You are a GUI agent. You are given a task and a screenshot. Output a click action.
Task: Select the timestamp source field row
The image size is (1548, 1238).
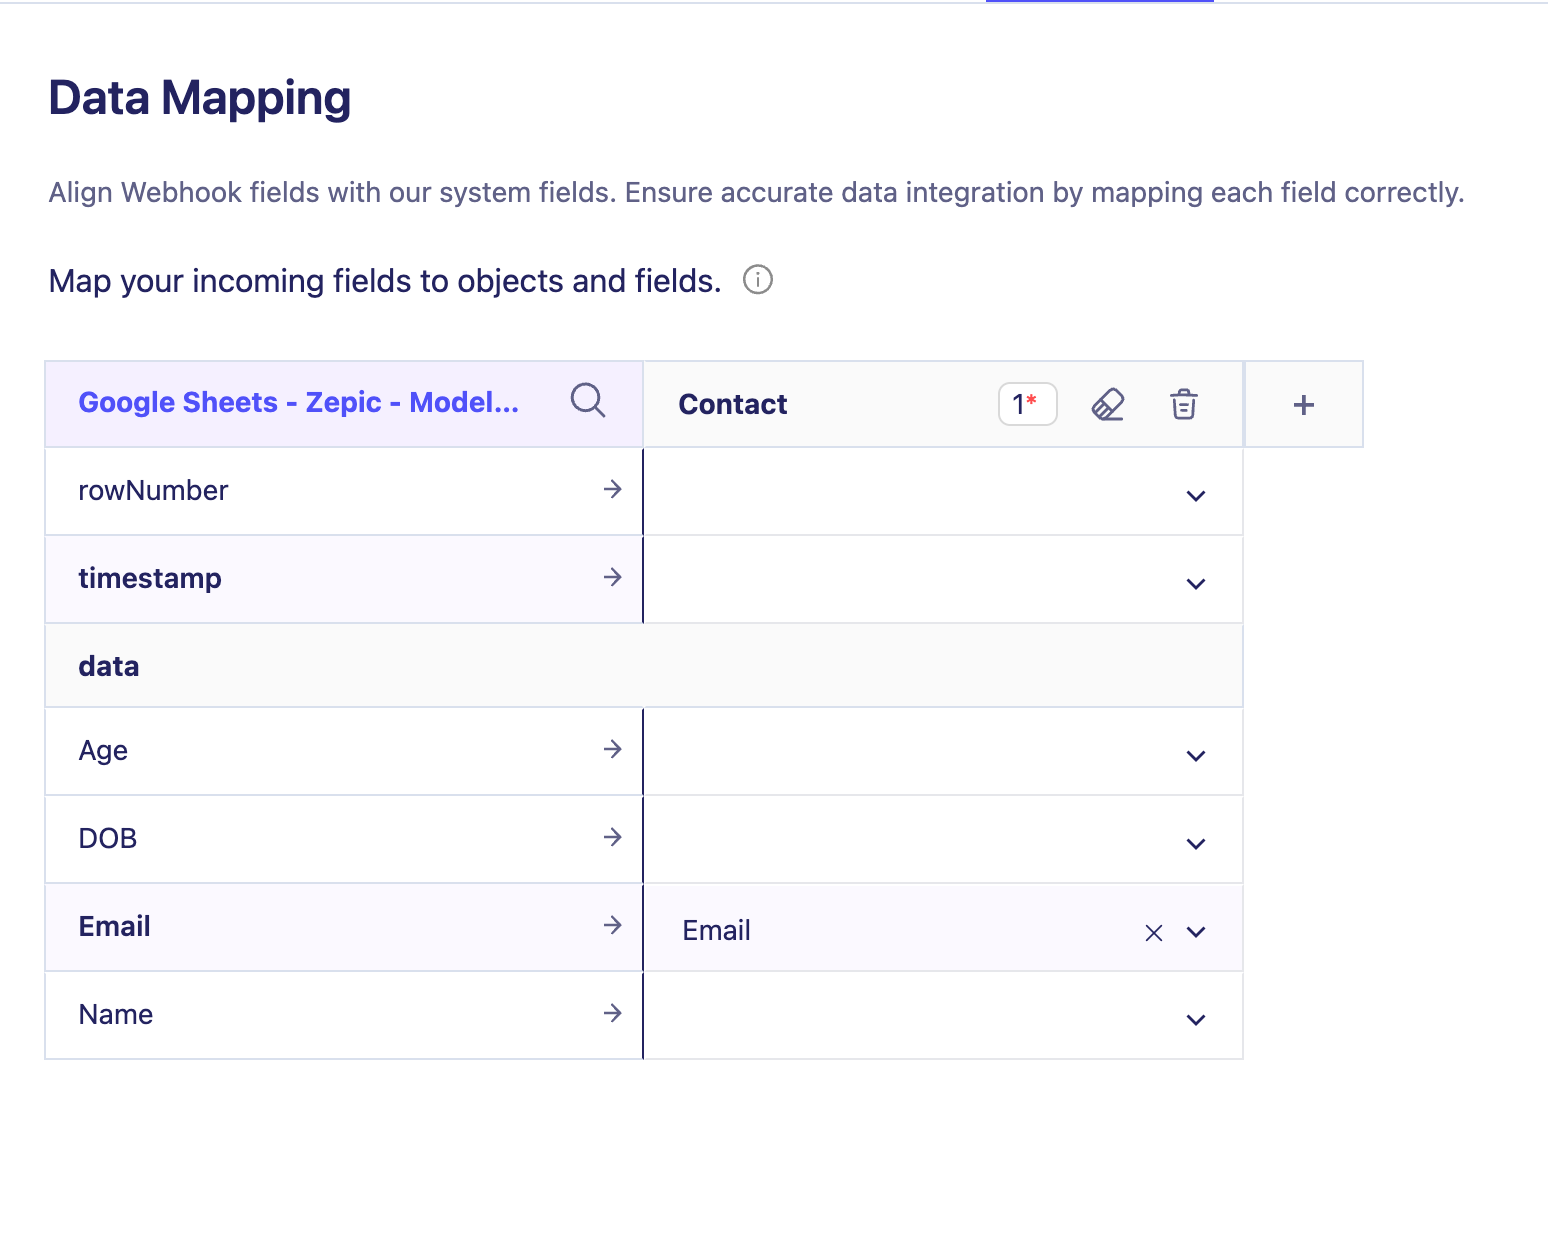coord(300,579)
